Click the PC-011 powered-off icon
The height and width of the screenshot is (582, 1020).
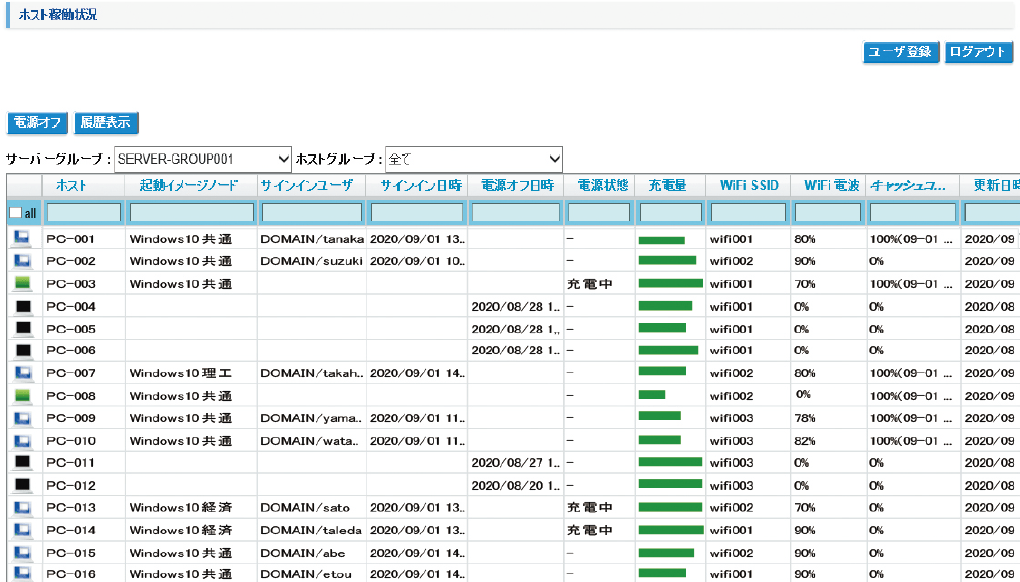tap(23, 462)
